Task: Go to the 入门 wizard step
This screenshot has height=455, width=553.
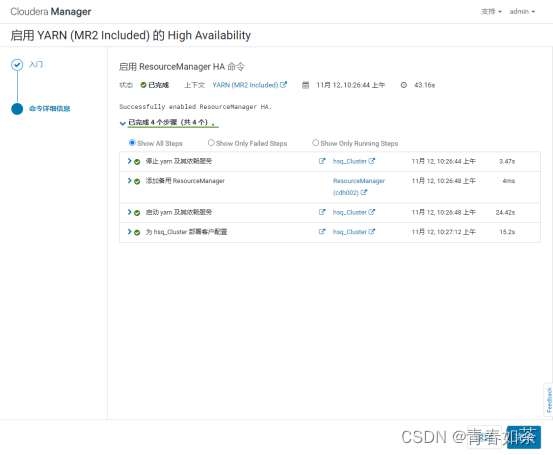Action: coord(36,64)
